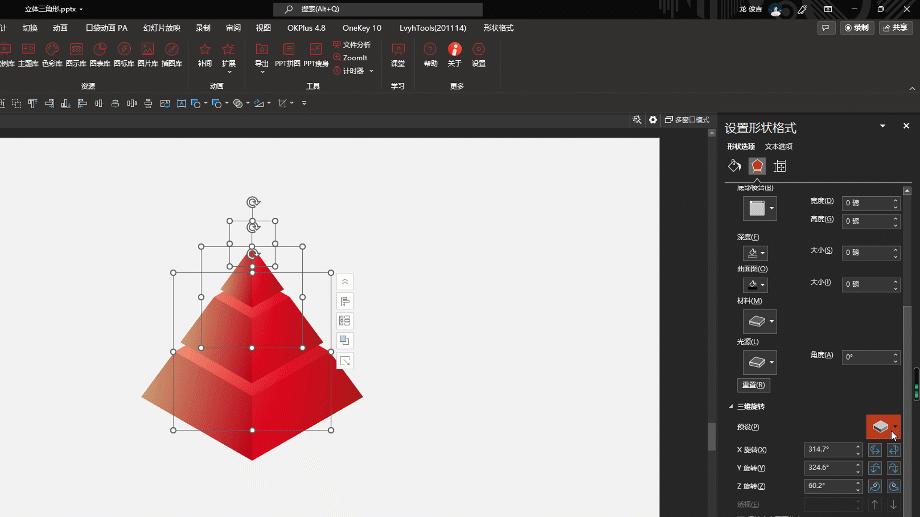This screenshot has height=517, width=920.
Task: Click the X rotation rotate-left icon
Action: (x=875, y=450)
